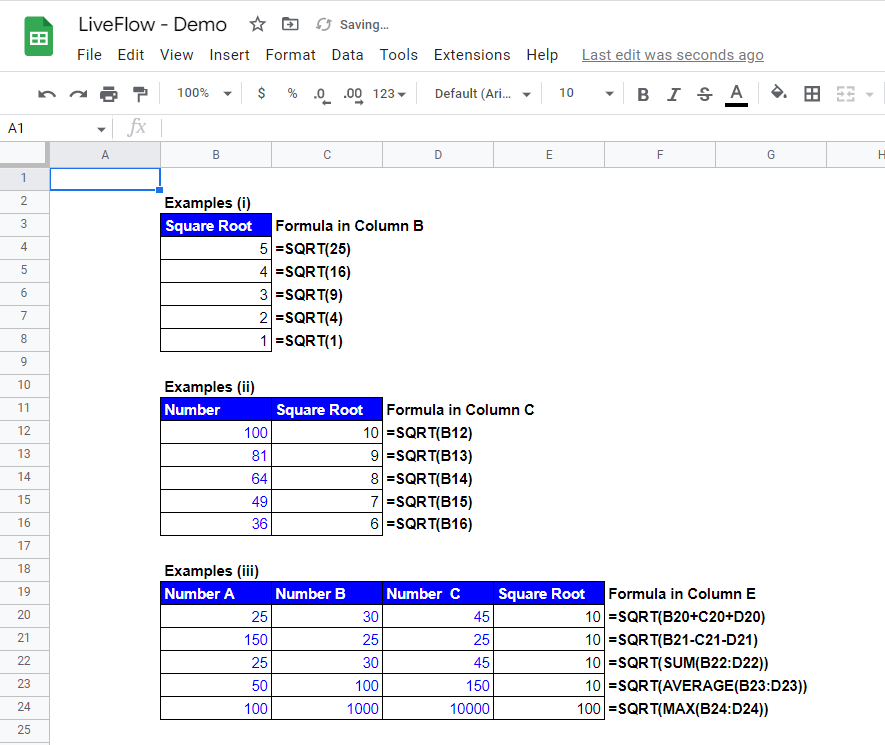This screenshot has width=885, height=745.
Task: Click the merge cells icon
Action: [845, 94]
